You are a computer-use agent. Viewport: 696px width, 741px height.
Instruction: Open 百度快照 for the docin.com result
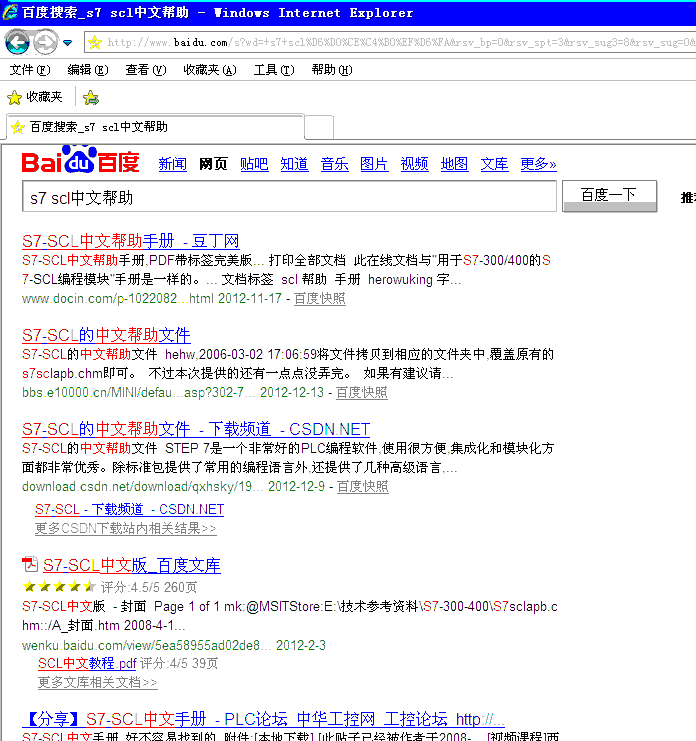320,299
